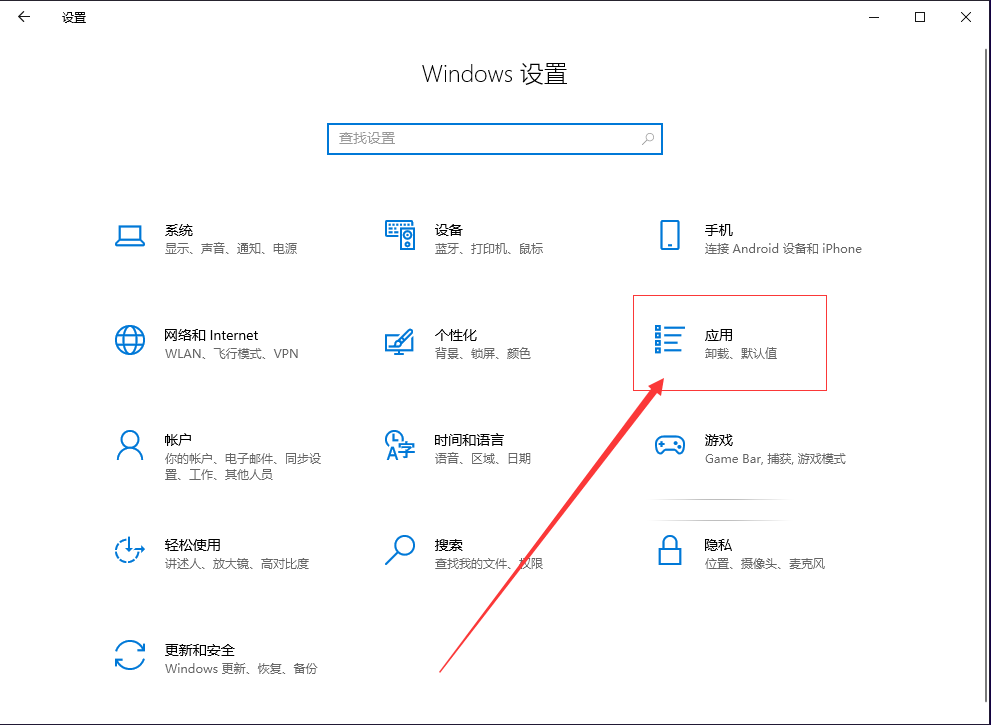Click the Privacy lock icon
This screenshot has height=725, width=991.
pos(670,551)
